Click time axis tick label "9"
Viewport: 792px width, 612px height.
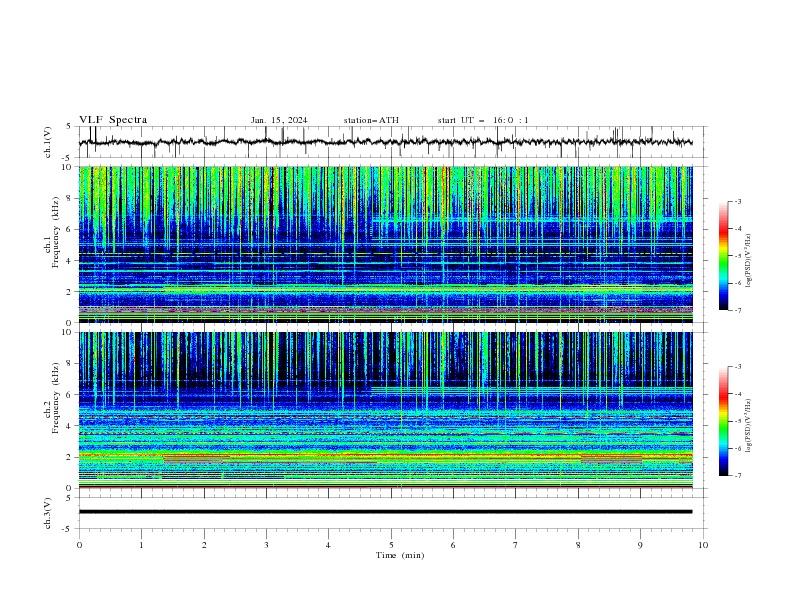coord(640,545)
